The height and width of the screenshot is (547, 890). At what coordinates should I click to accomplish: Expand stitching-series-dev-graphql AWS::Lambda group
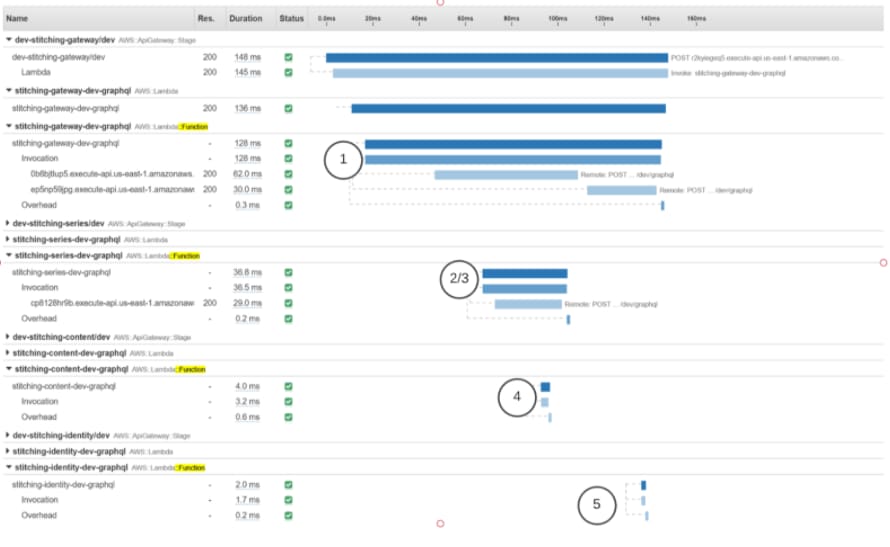7,239
